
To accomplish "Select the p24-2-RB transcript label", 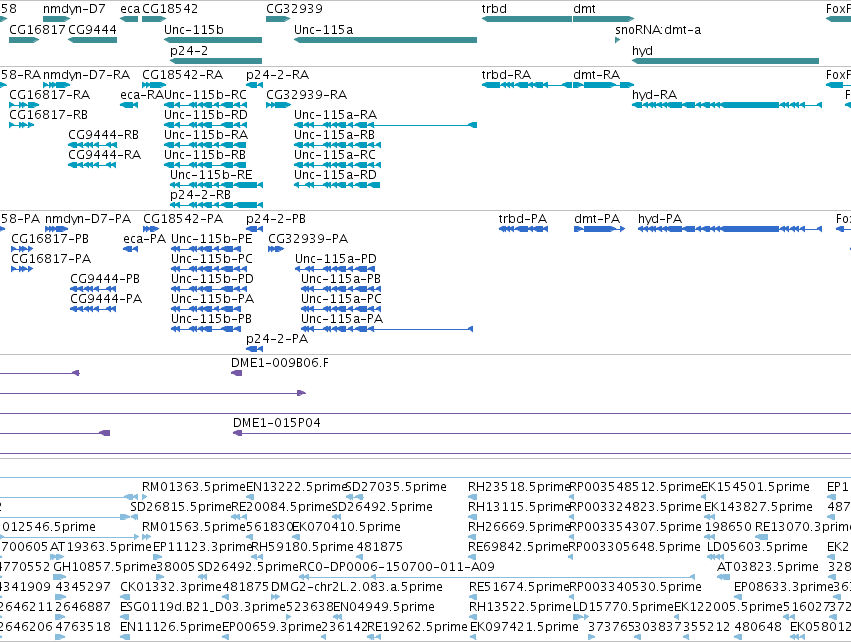I will pos(200,195).
